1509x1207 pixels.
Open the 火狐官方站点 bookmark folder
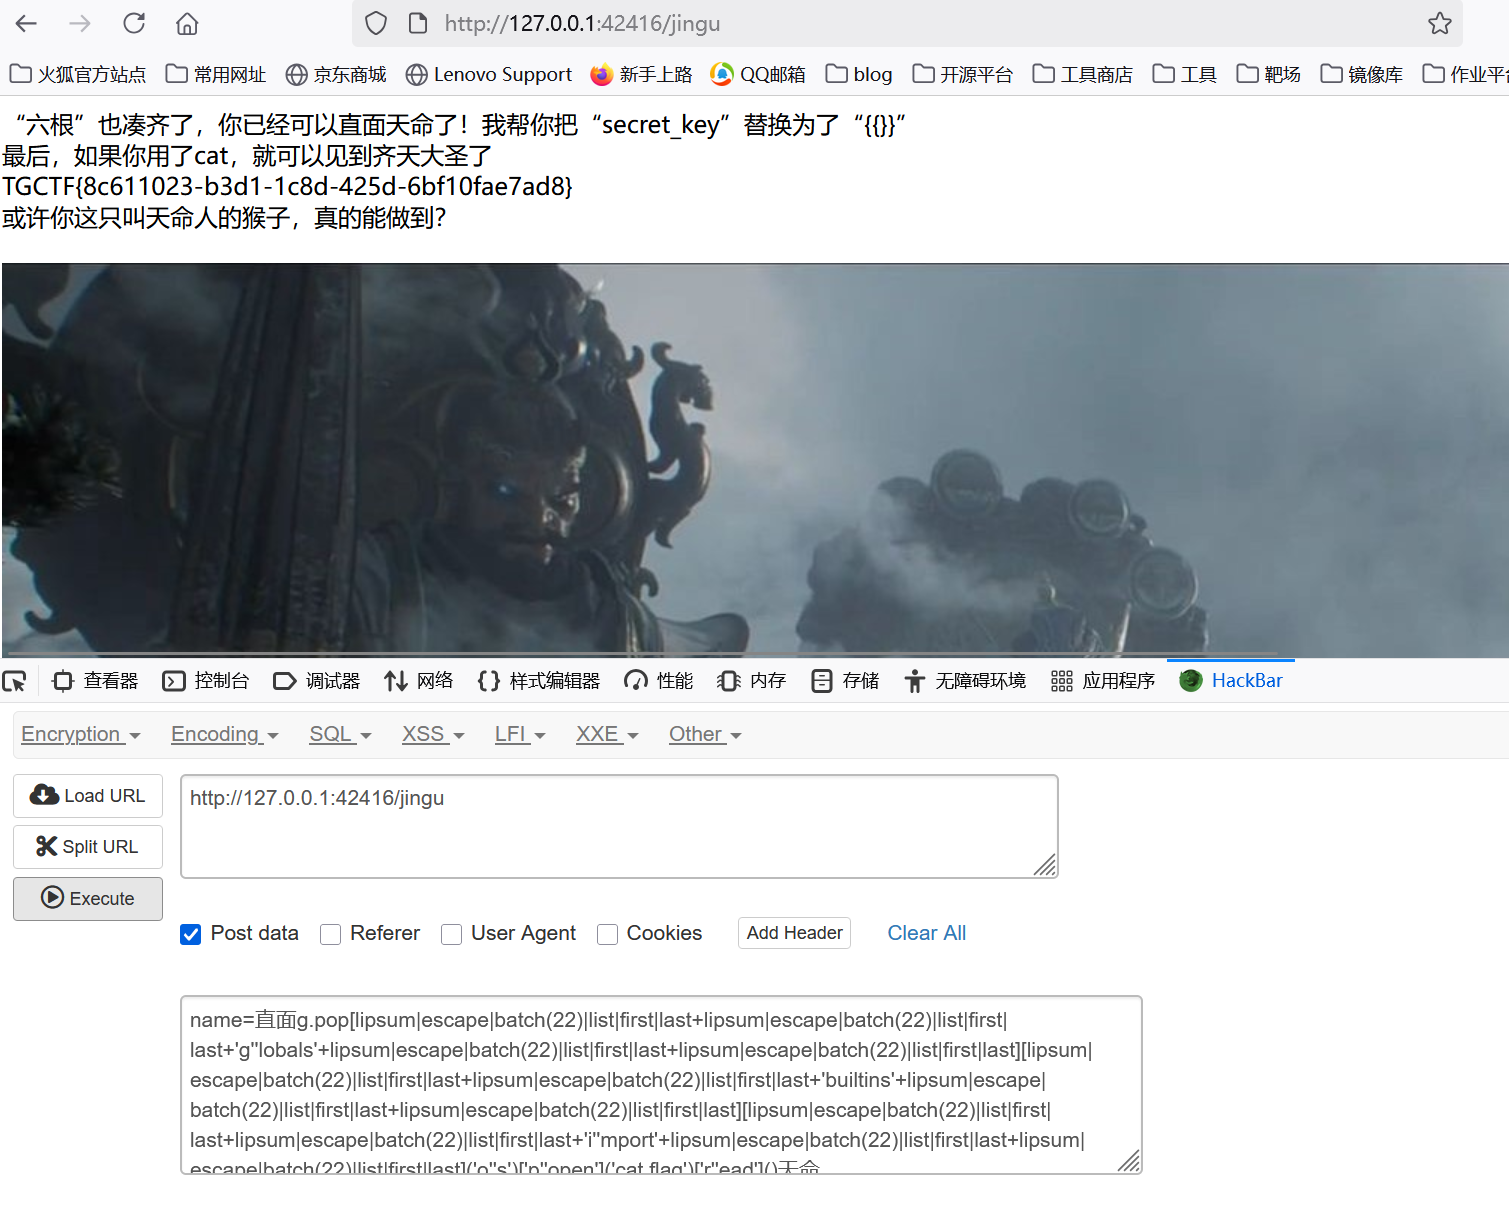tap(78, 74)
